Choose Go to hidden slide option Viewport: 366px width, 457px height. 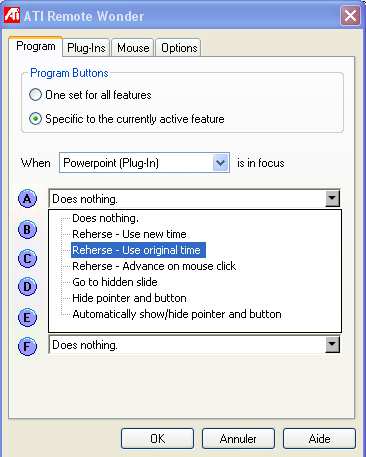(115, 282)
